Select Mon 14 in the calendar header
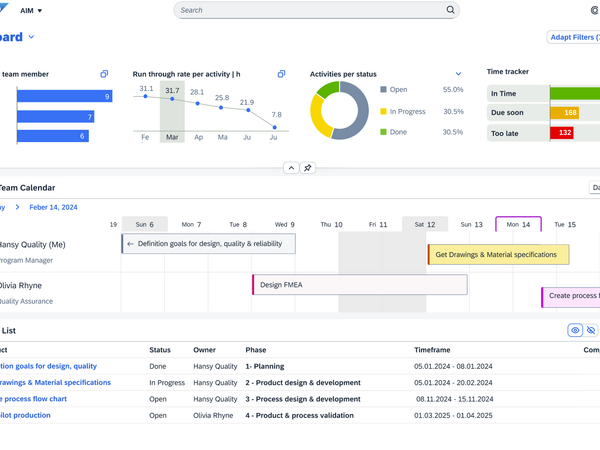 (518, 225)
